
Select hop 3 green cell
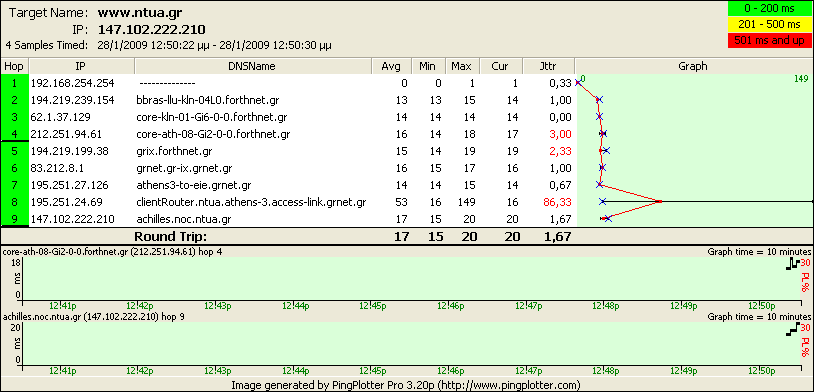[15, 117]
